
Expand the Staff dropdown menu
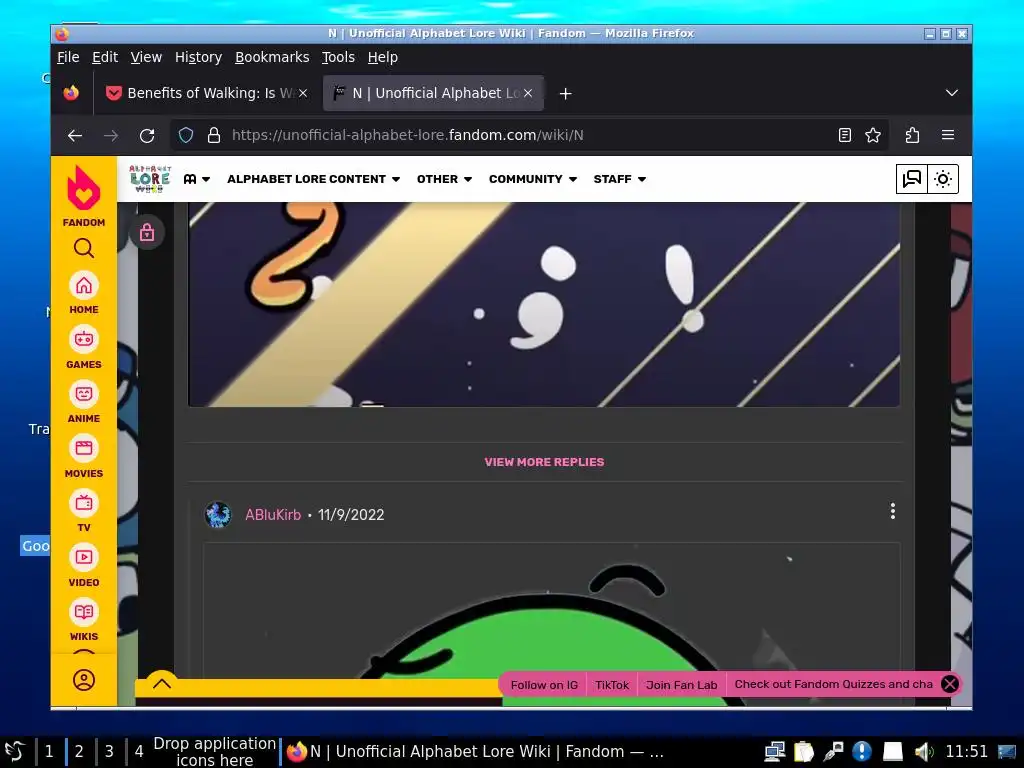pyautogui.click(x=620, y=179)
